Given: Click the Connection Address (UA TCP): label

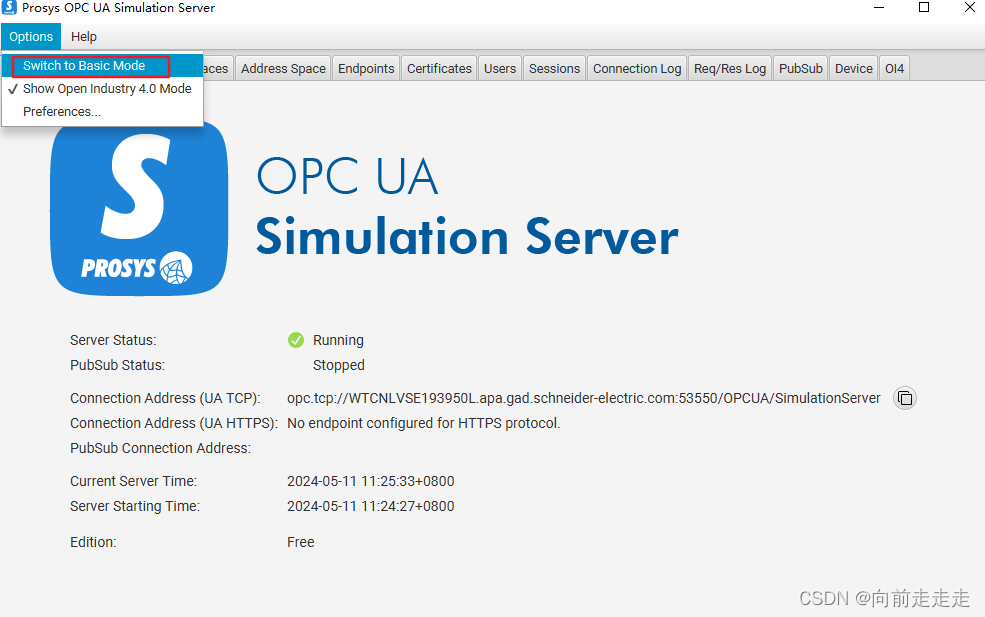Looking at the screenshot, I should (165, 398).
